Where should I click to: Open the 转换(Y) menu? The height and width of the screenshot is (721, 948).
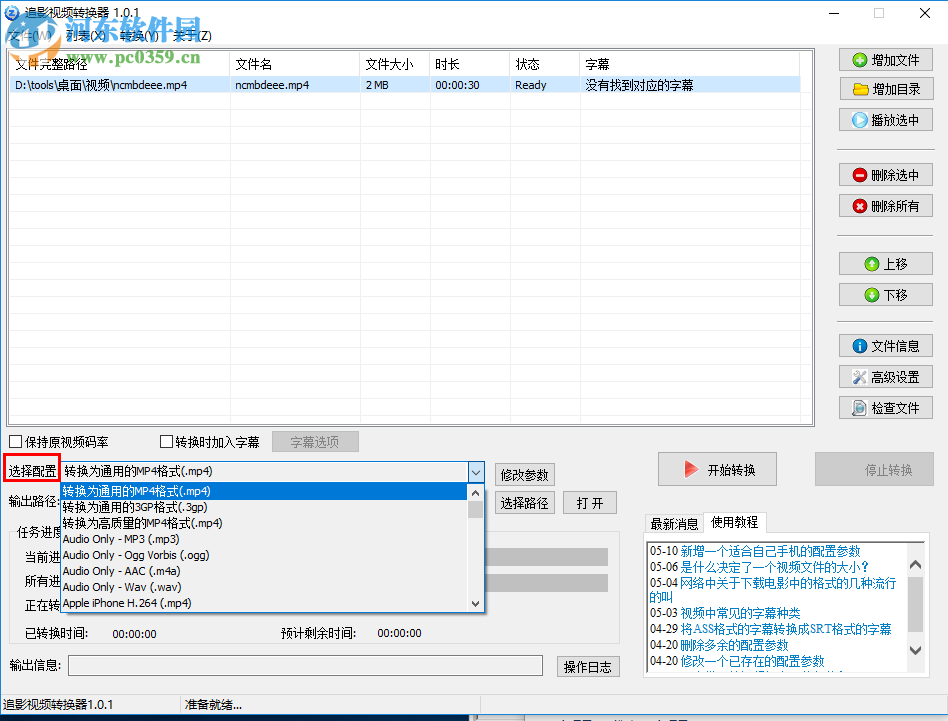coord(140,36)
